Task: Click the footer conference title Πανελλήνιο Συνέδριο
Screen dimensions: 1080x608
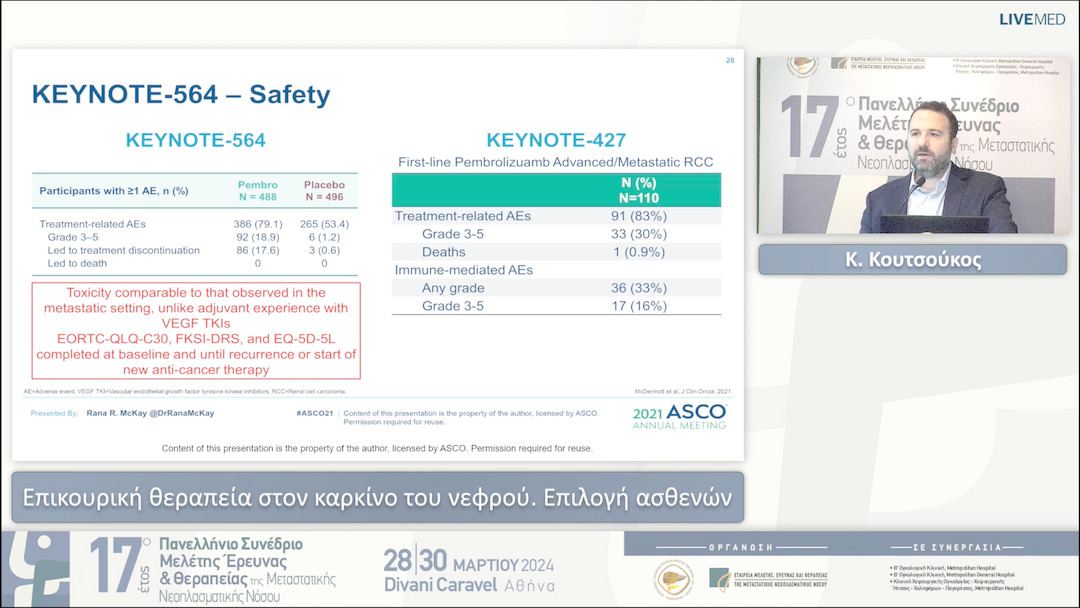Action: coord(247,570)
